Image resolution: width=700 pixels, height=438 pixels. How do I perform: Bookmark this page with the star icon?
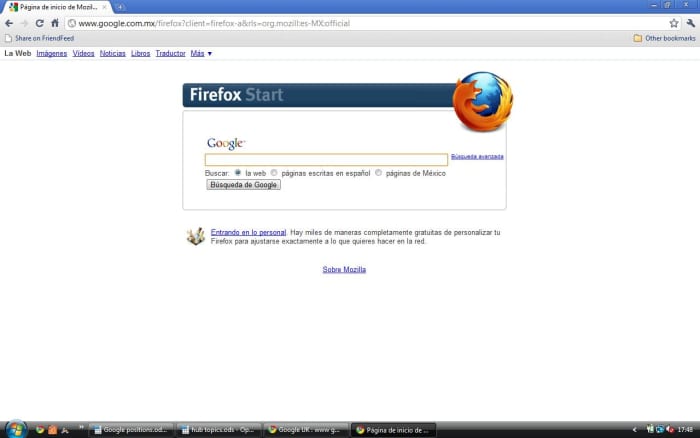click(674, 23)
